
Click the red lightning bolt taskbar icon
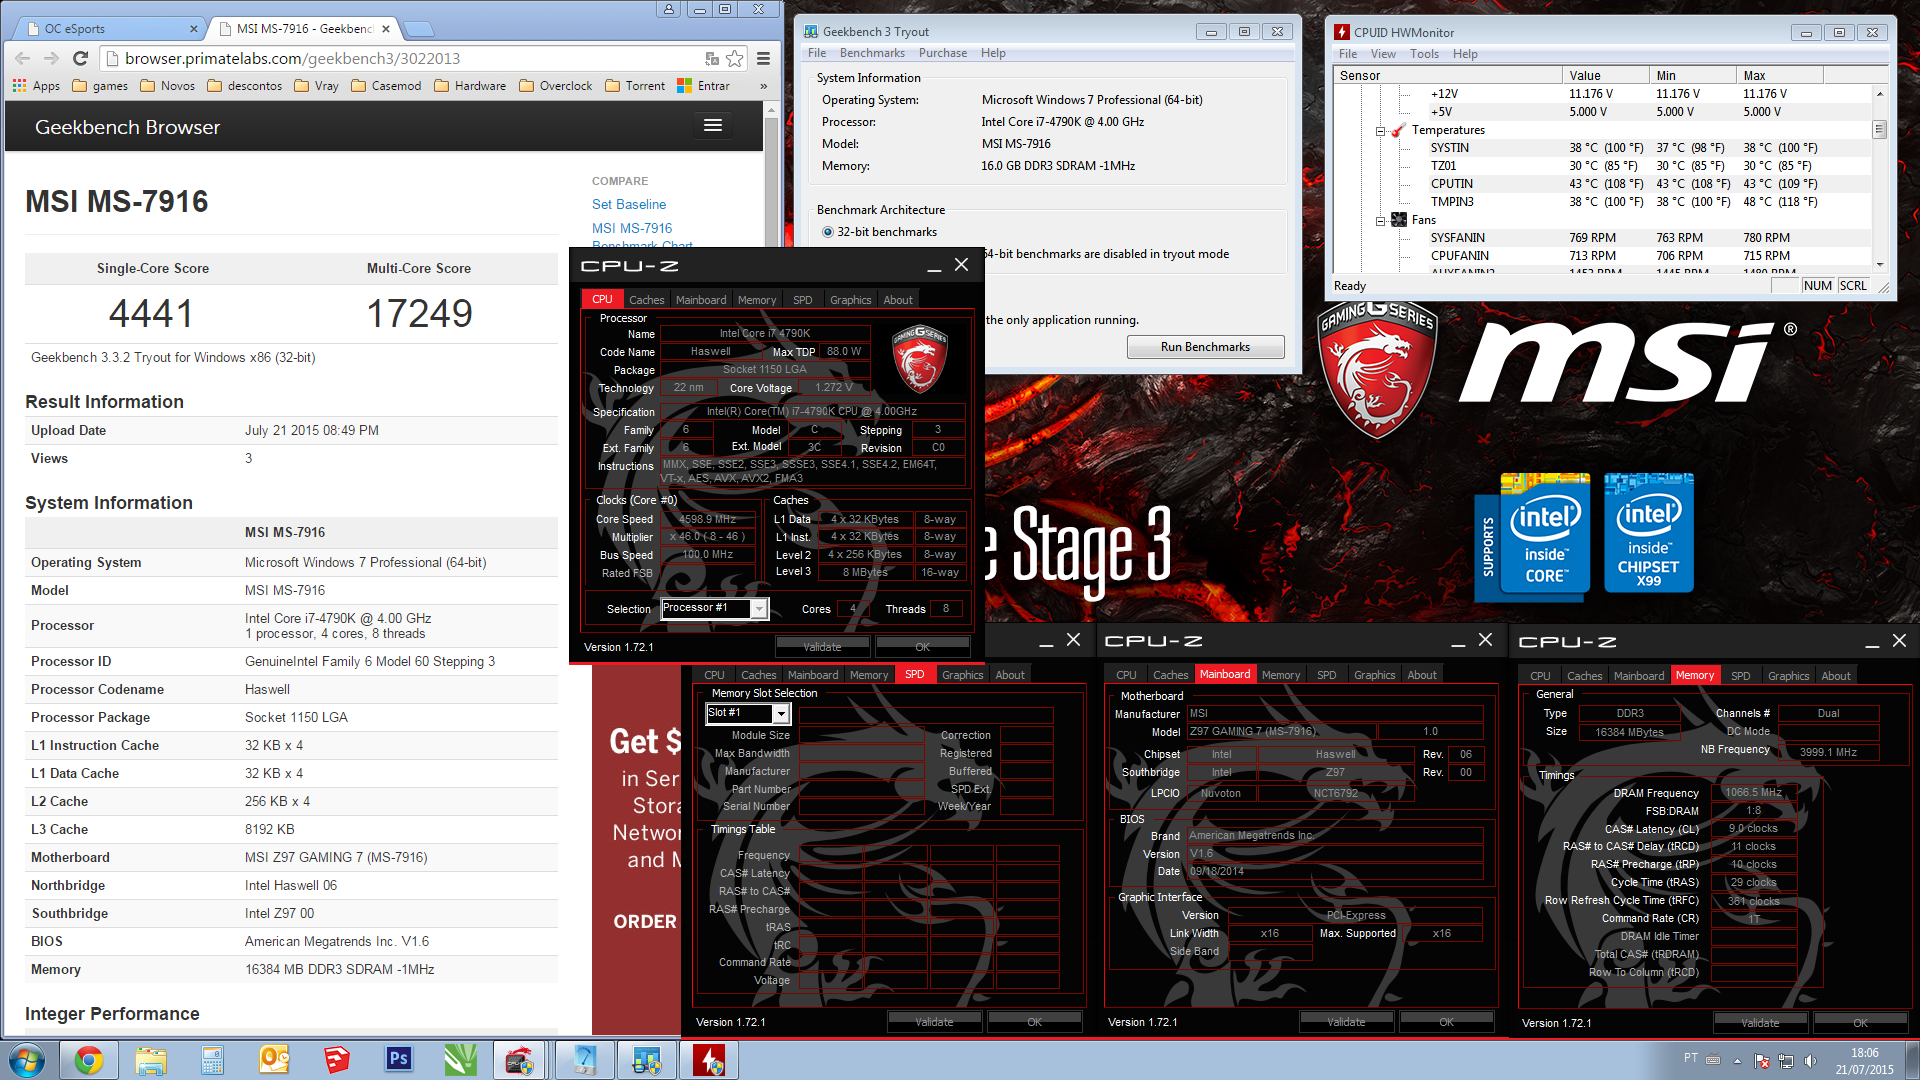tap(710, 1061)
